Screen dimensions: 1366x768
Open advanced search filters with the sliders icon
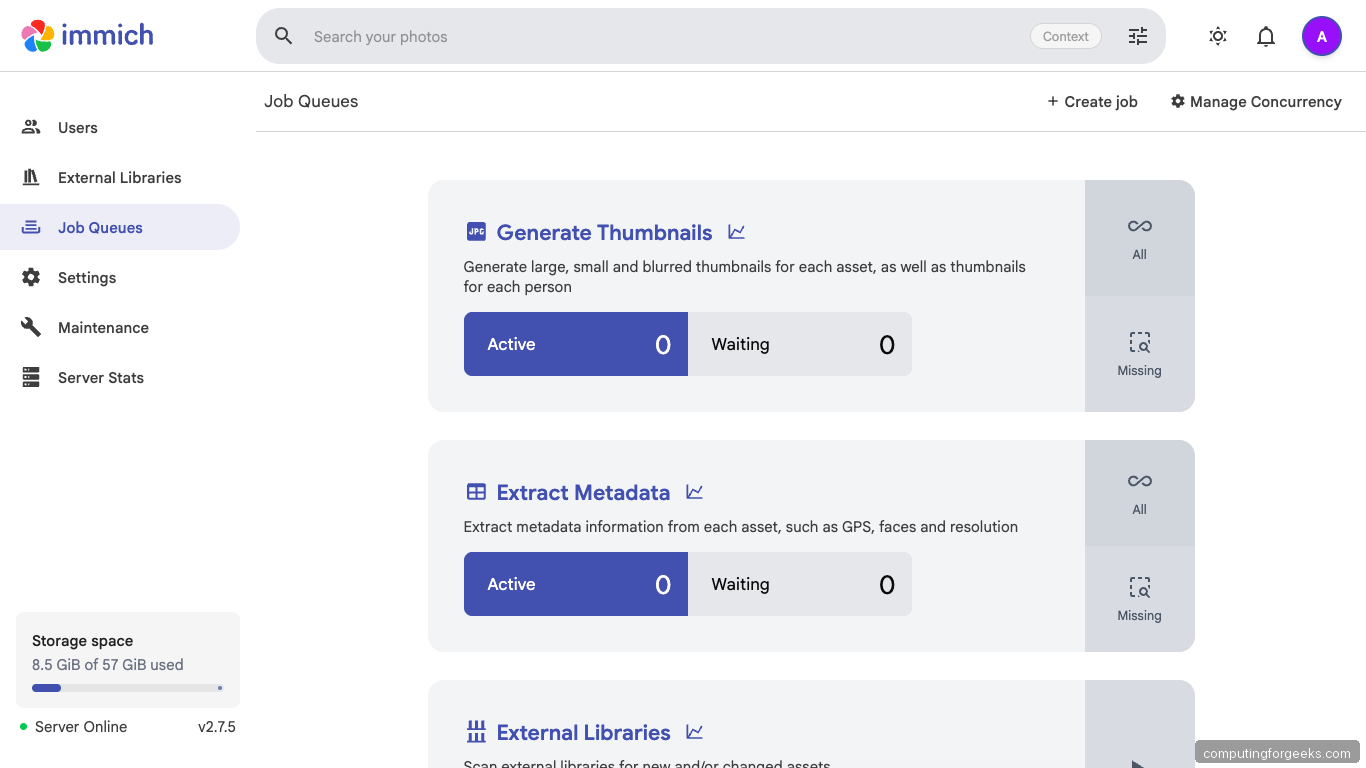(1137, 35)
